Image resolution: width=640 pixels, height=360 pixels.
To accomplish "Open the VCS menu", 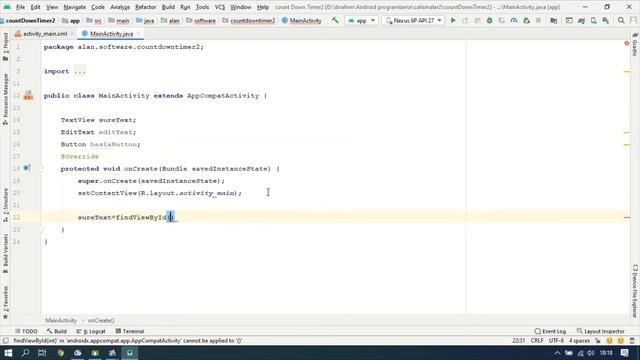I will click(220, 7).
